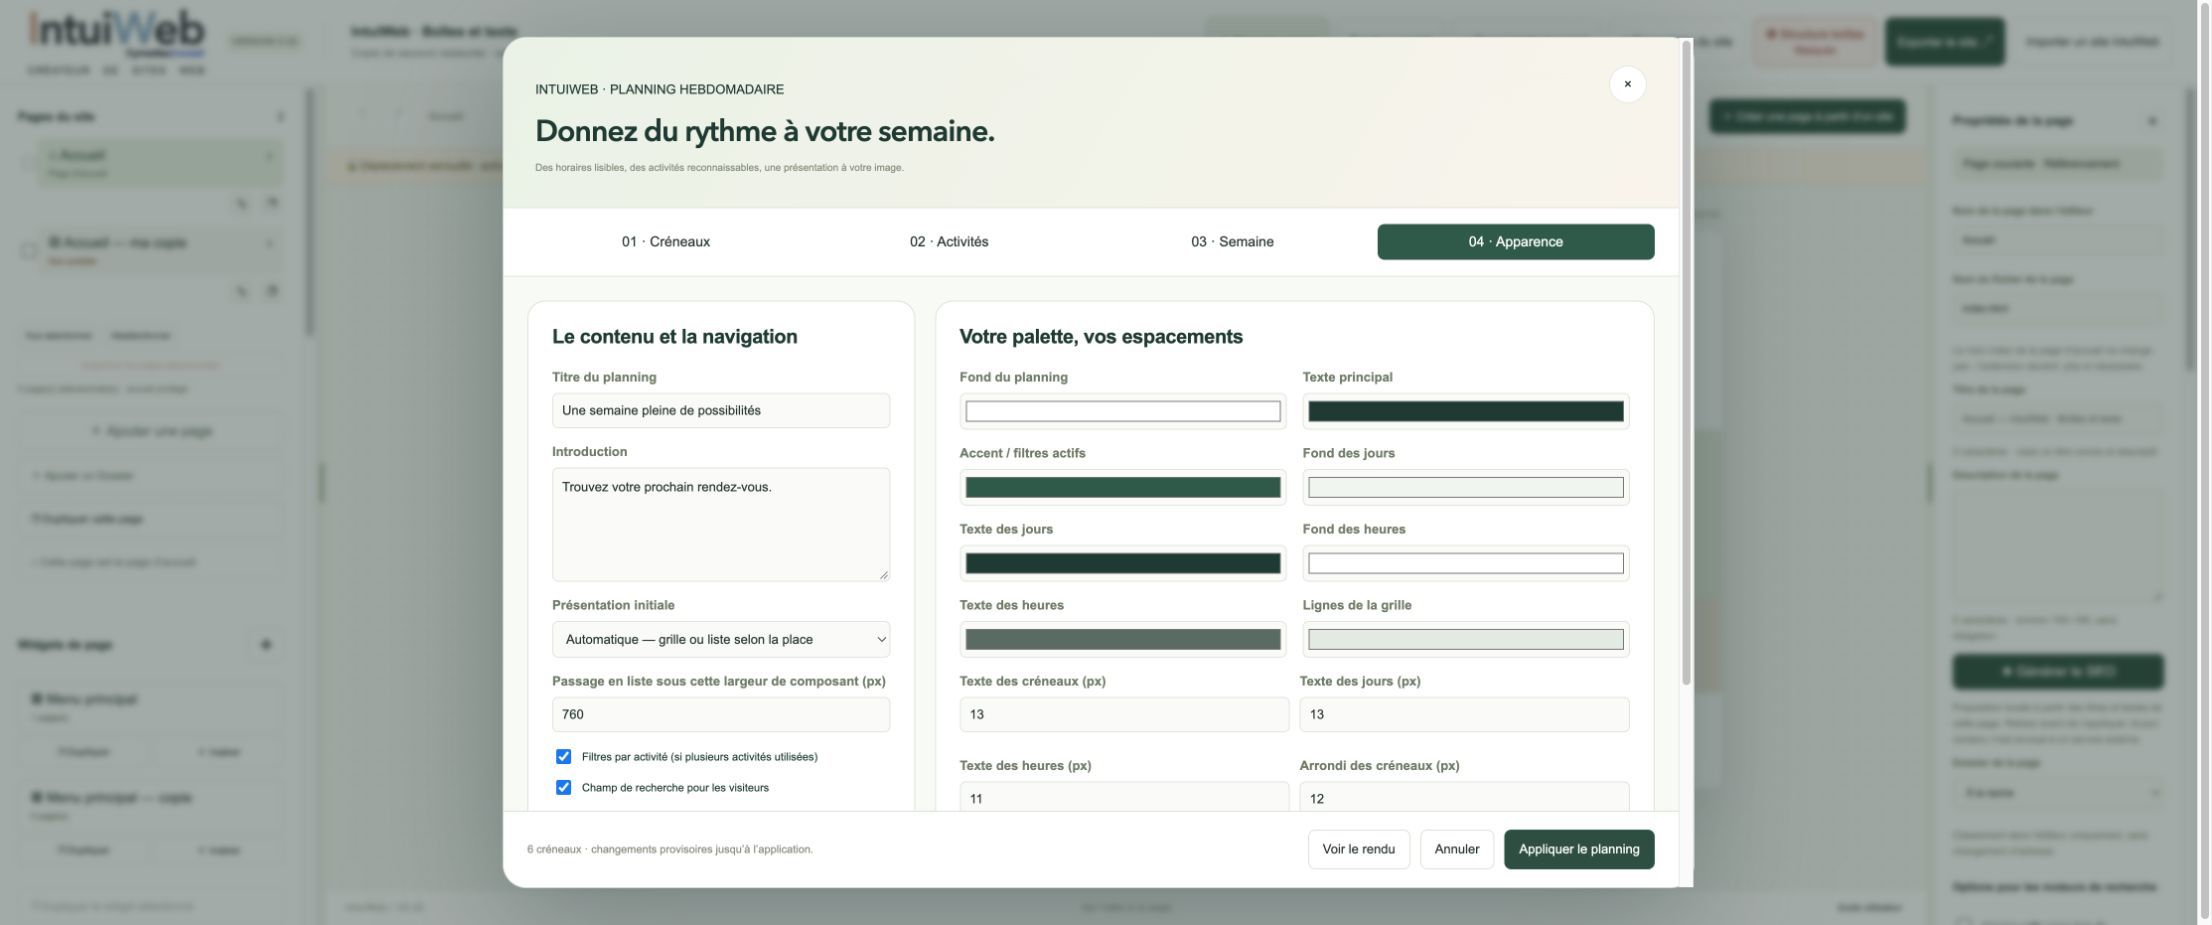Open the 01 · Créneaux tab
The width and height of the screenshot is (2212, 925).
tap(666, 242)
